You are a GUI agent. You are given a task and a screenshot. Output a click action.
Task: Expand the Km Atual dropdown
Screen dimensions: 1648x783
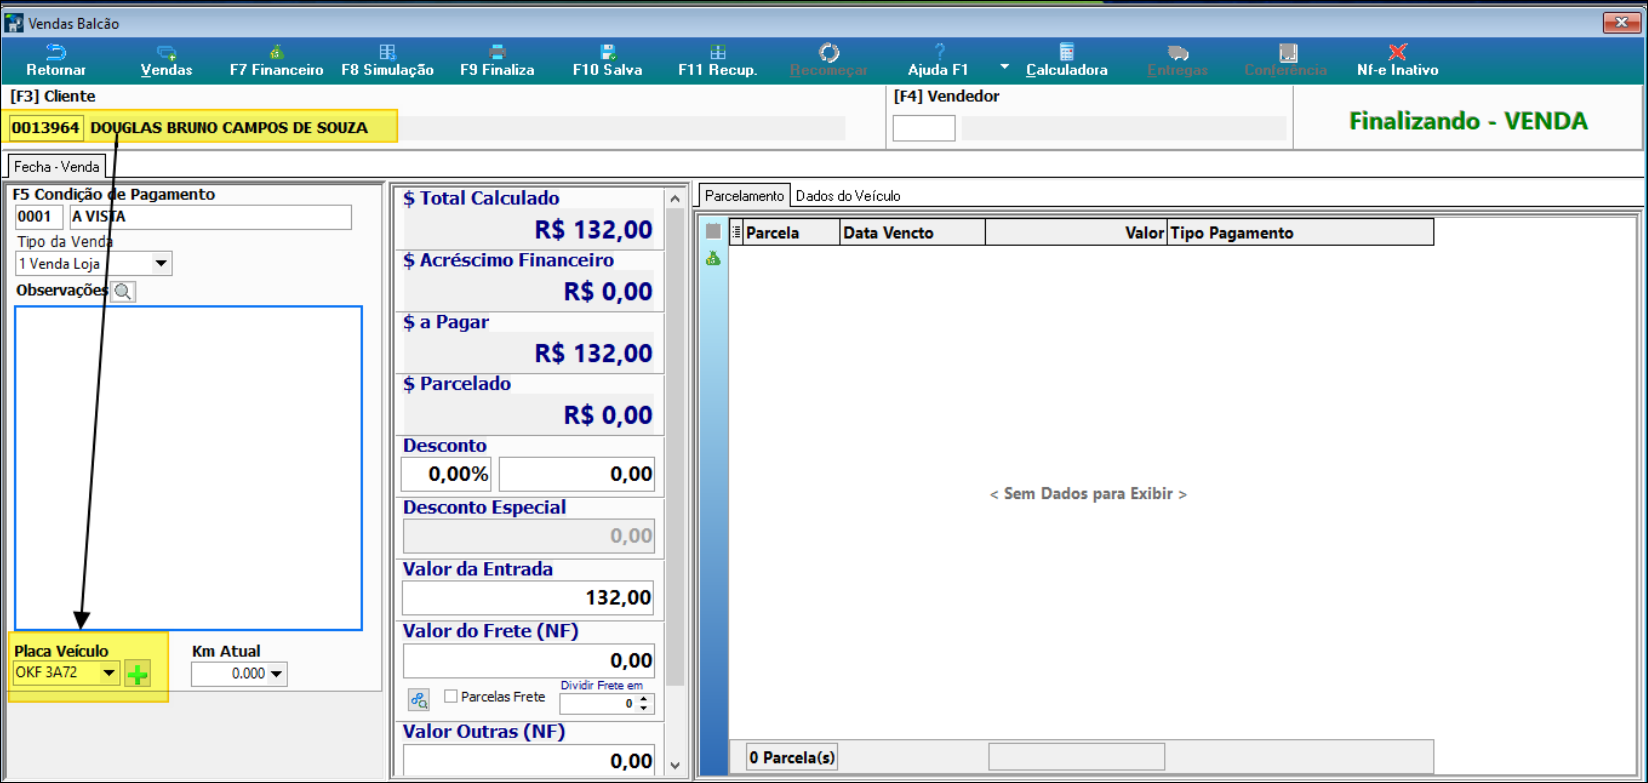click(x=277, y=674)
